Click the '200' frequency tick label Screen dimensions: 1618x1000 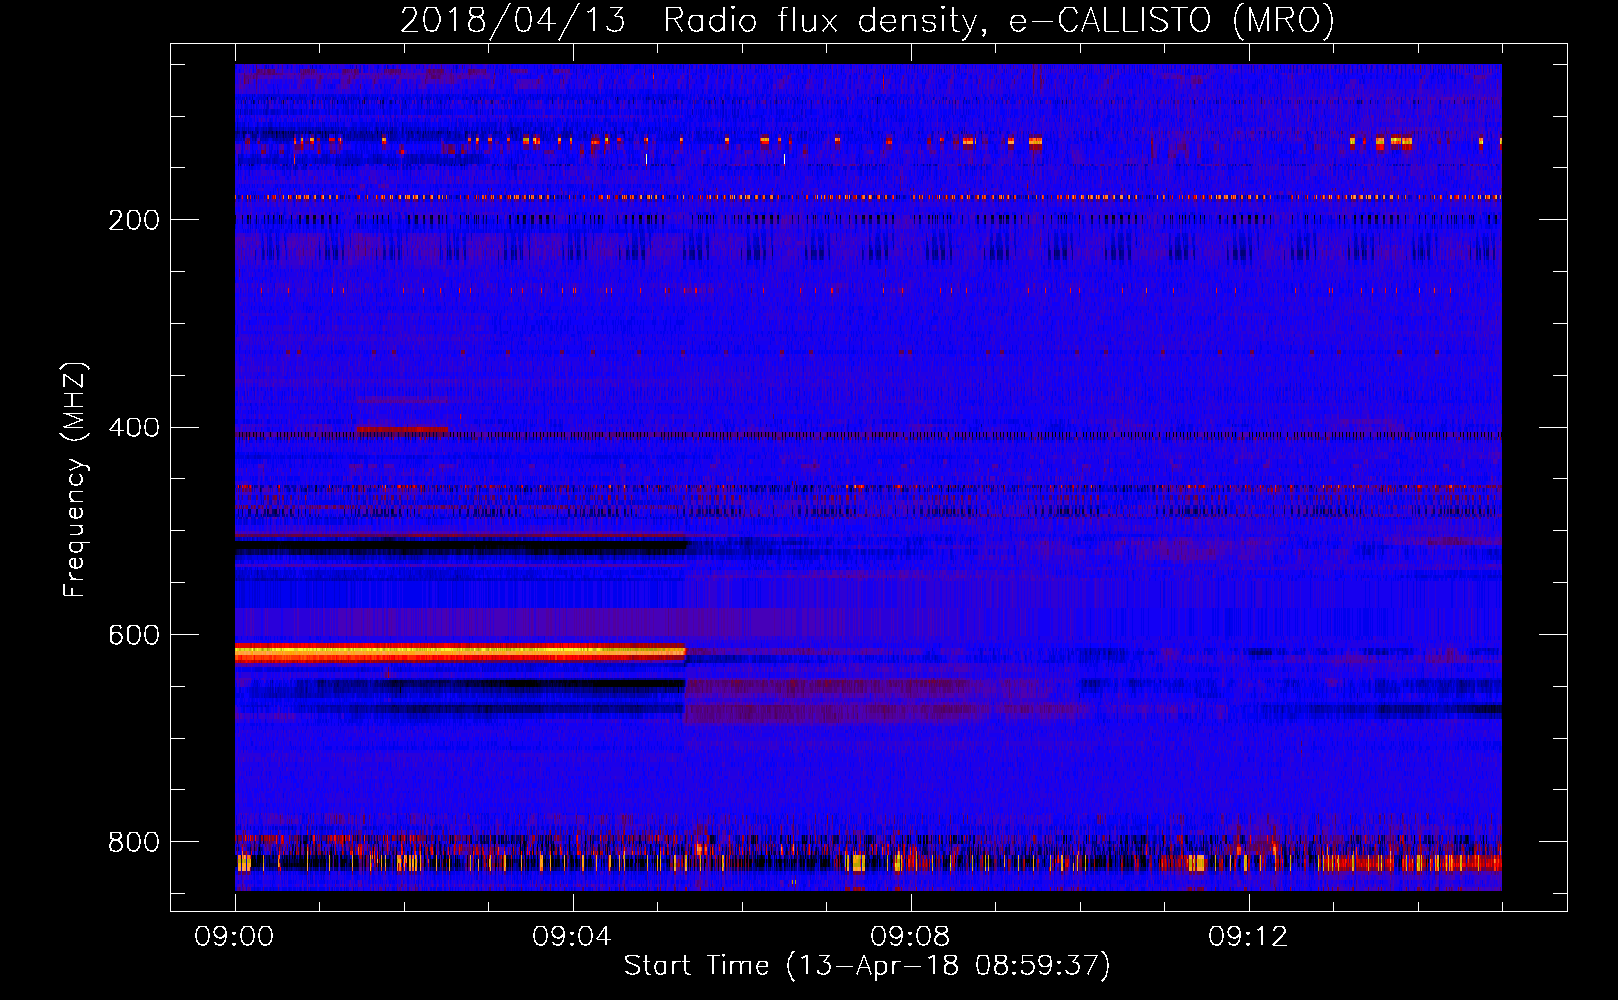point(134,220)
